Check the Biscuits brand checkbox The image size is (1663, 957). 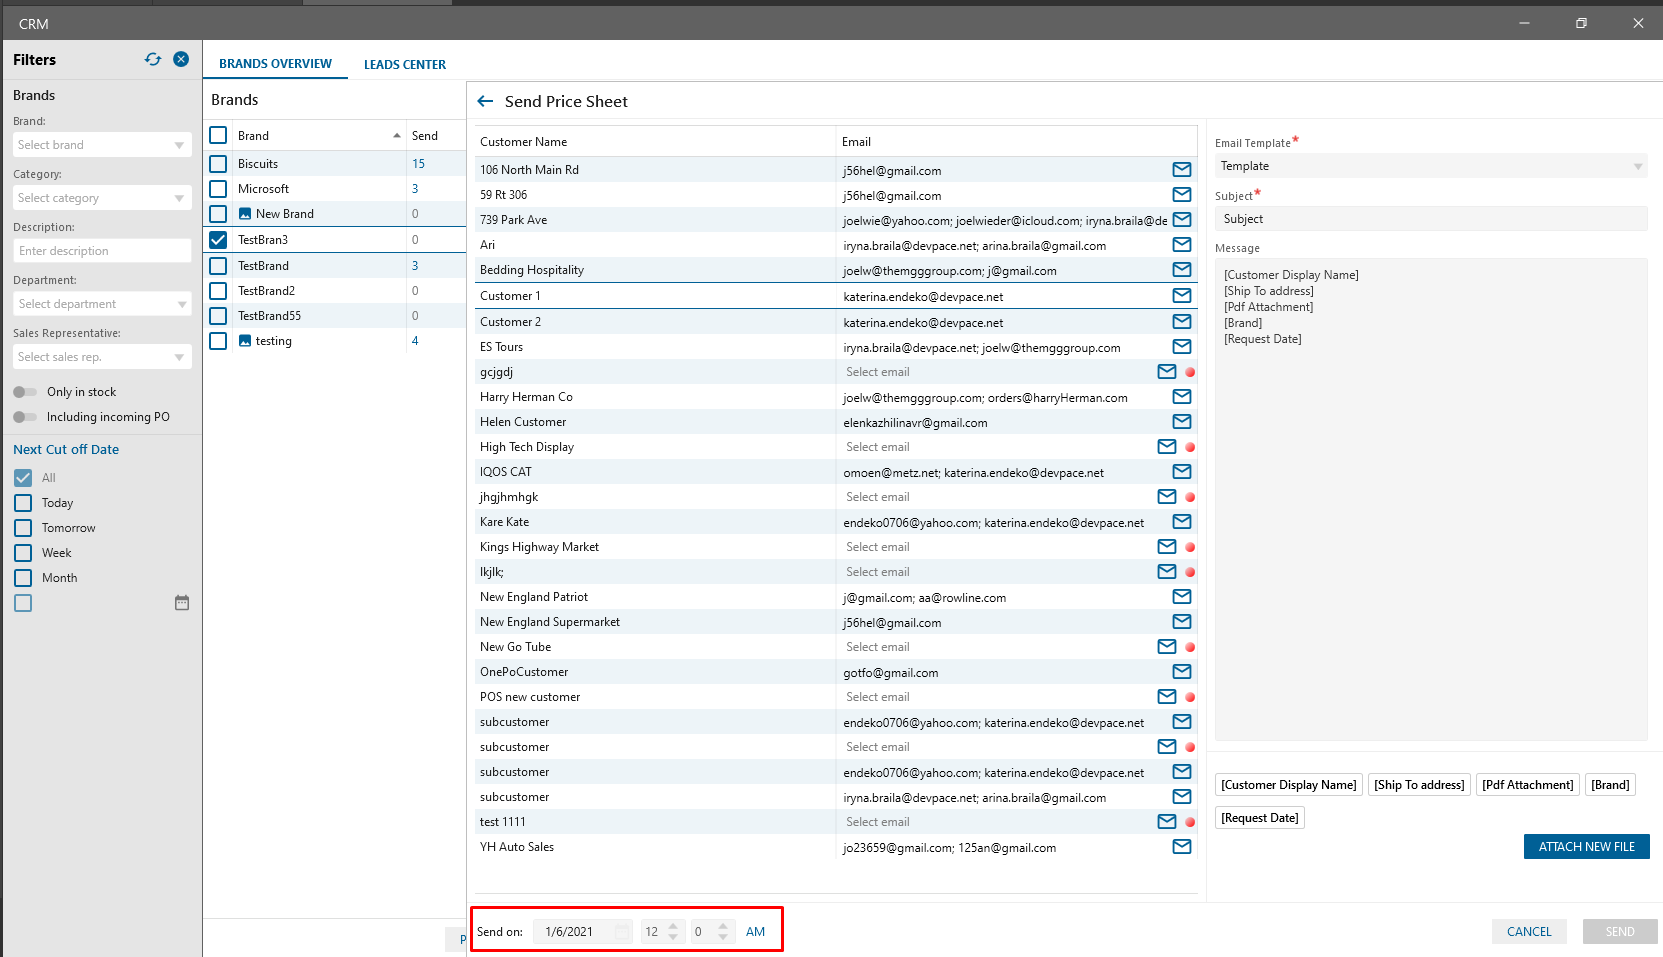(218, 163)
